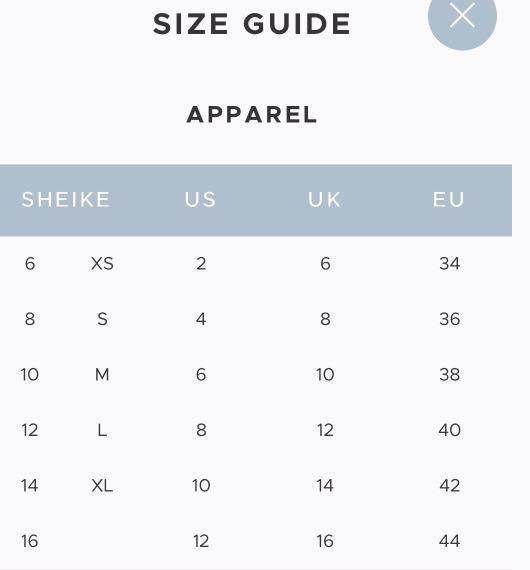Click the XL size label
The image size is (530, 570).
click(102, 485)
